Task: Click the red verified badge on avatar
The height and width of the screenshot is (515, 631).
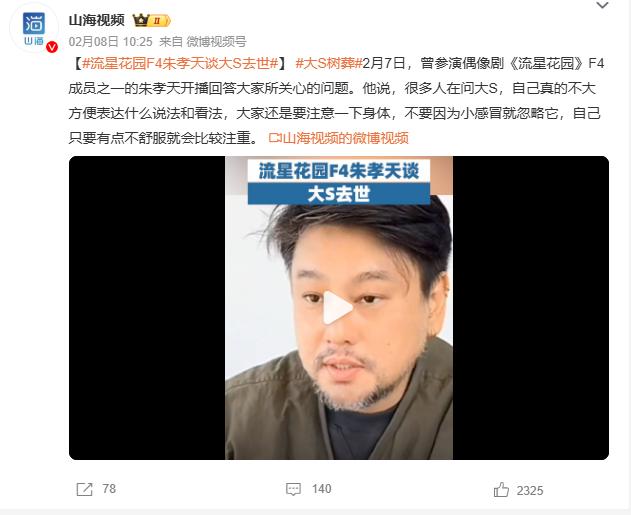Action: click(x=52, y=47)
